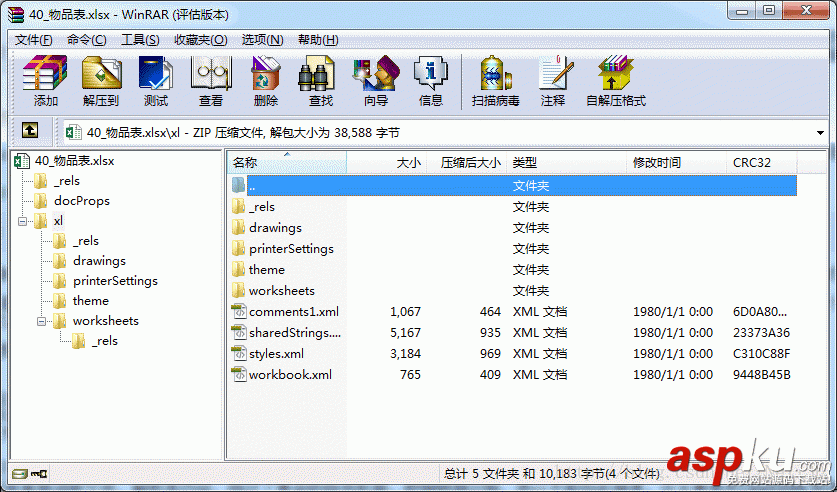This screenshot has height=492, width=837.
Task: Open the 命令(C) menu
Action: (x=86, y=40)
